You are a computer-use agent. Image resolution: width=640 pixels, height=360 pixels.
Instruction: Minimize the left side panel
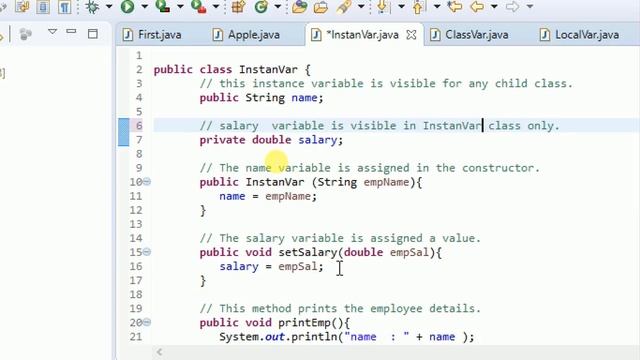coord(71,31)
